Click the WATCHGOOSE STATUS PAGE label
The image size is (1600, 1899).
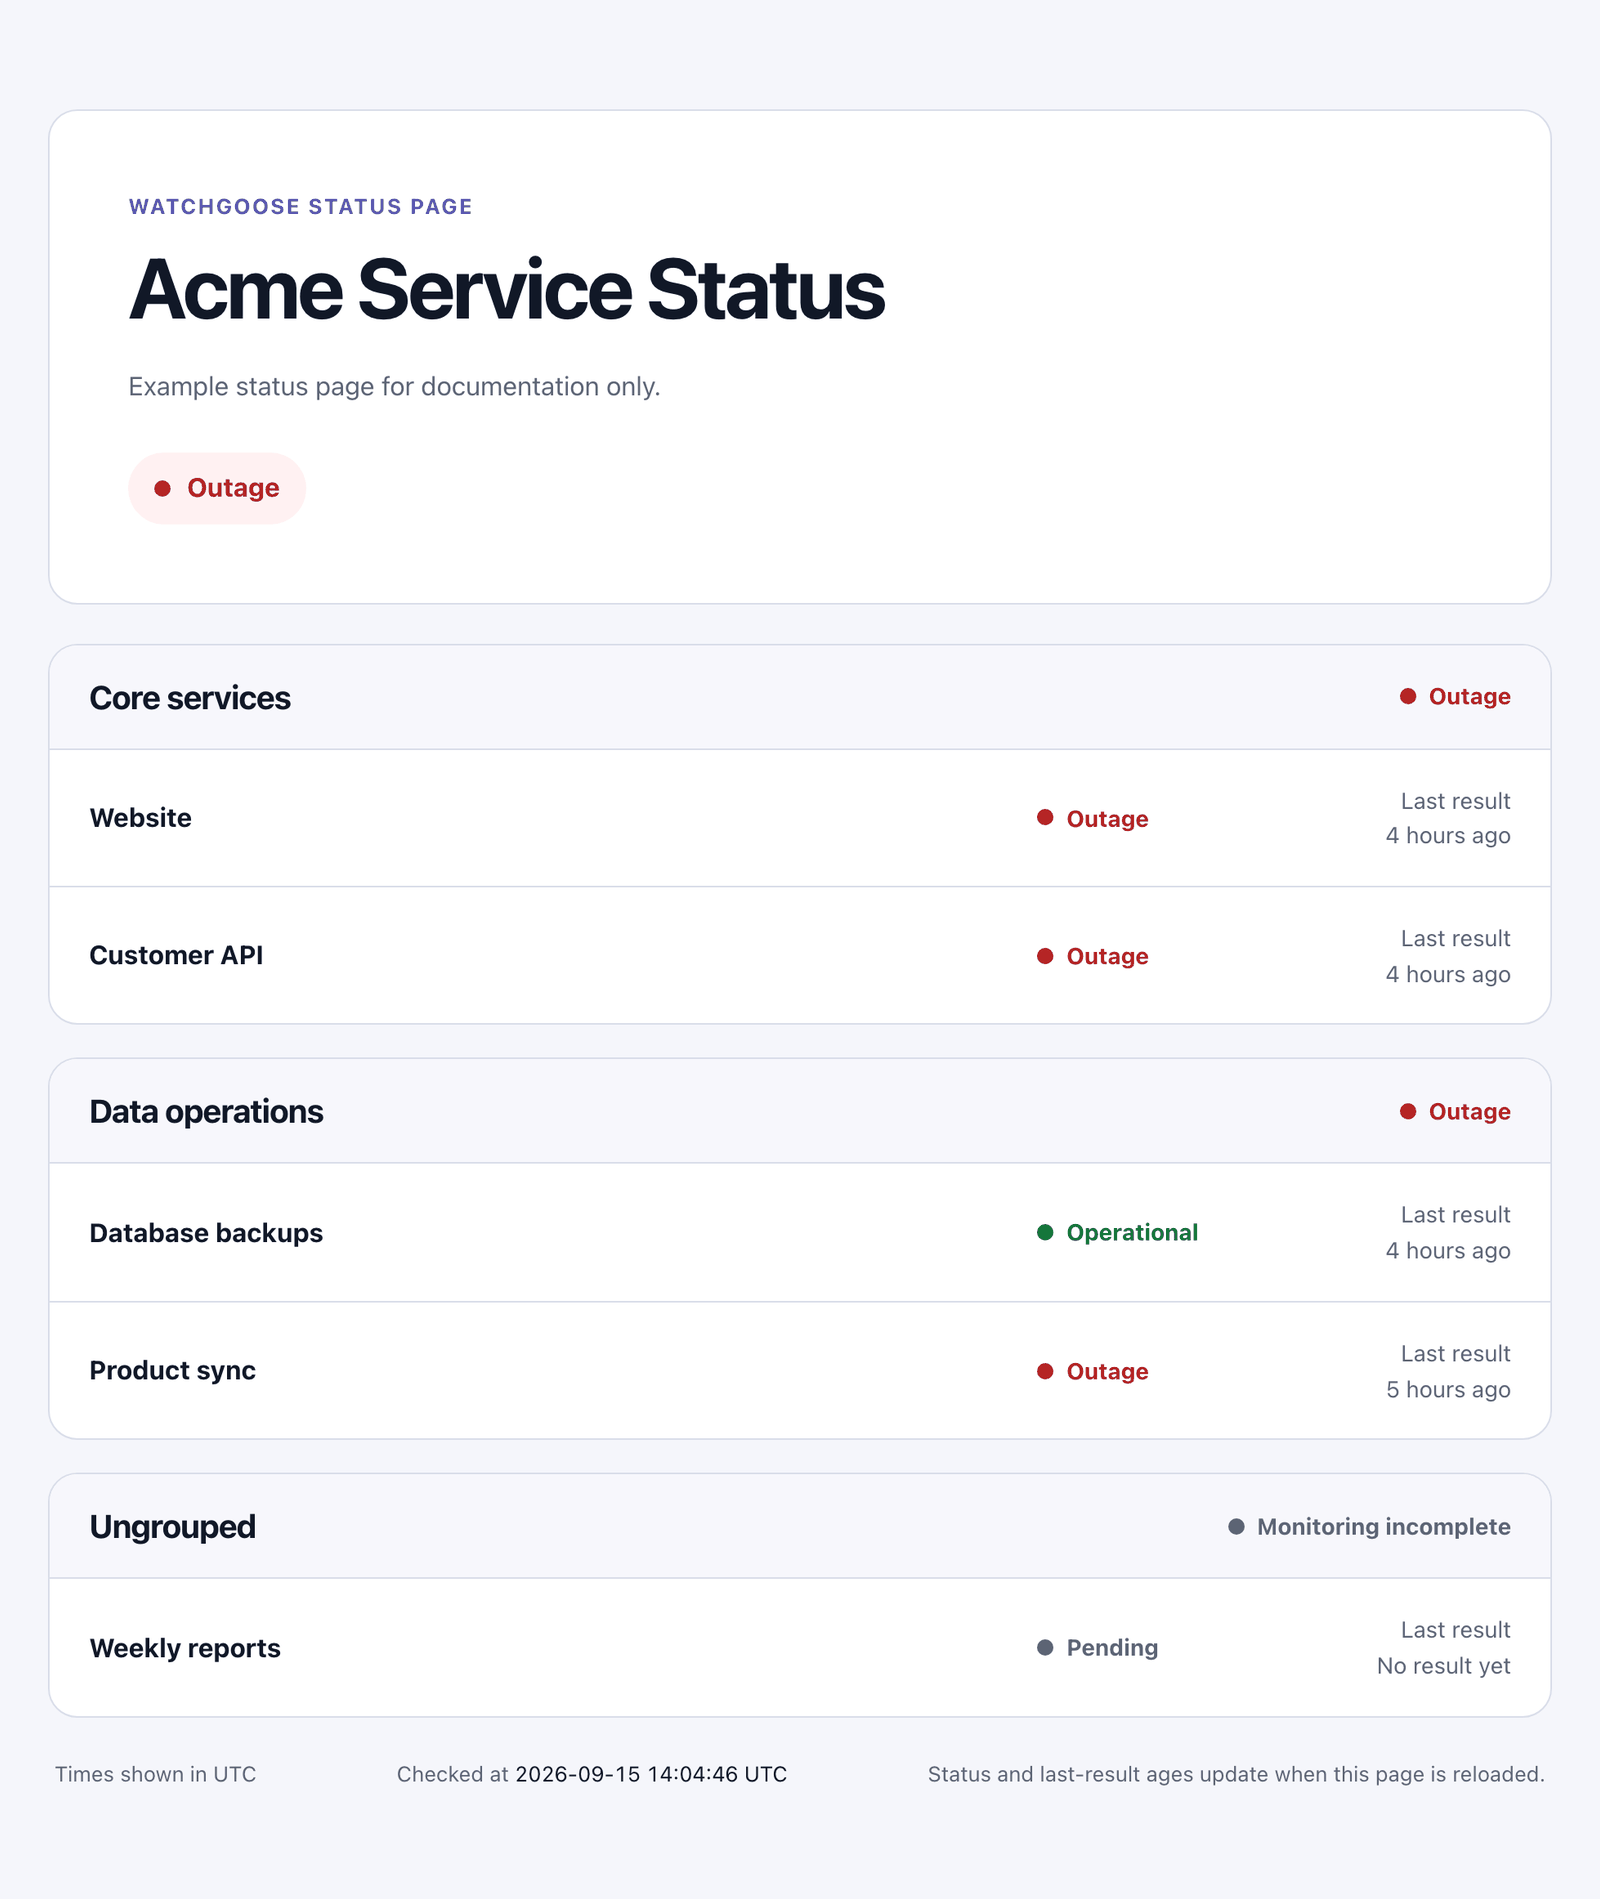pos(301,207)
